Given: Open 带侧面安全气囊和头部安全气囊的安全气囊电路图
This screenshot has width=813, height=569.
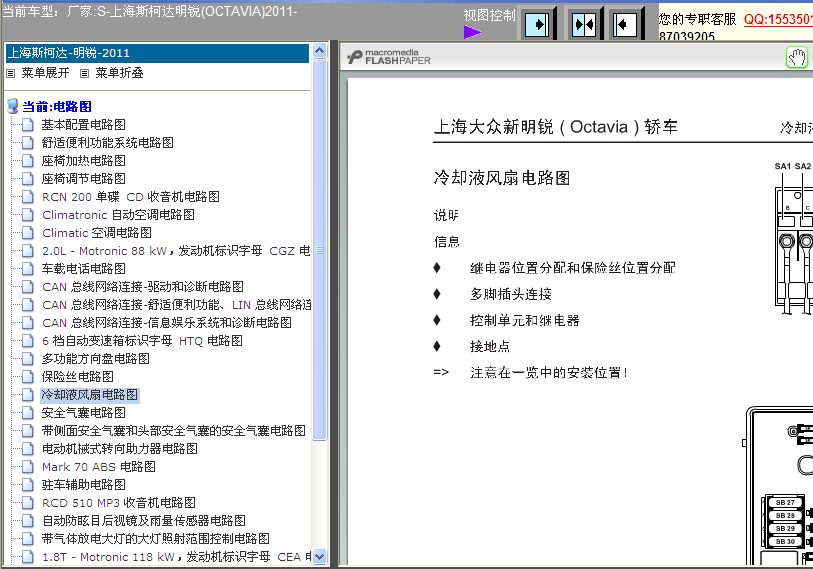Looking at the screenshot, I should [x=174, y=431].
